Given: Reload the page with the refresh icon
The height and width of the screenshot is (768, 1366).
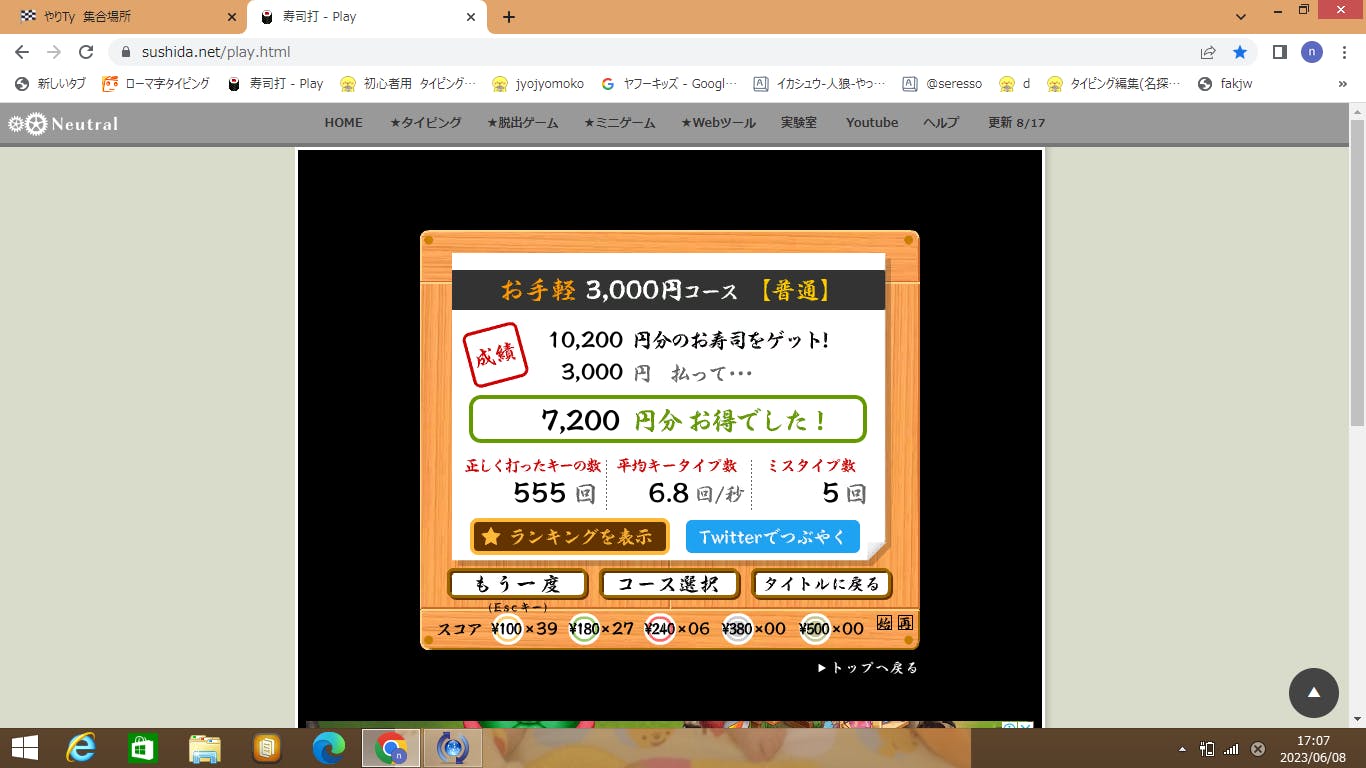Looking at the screenshot, I should (x=86, y=52).
